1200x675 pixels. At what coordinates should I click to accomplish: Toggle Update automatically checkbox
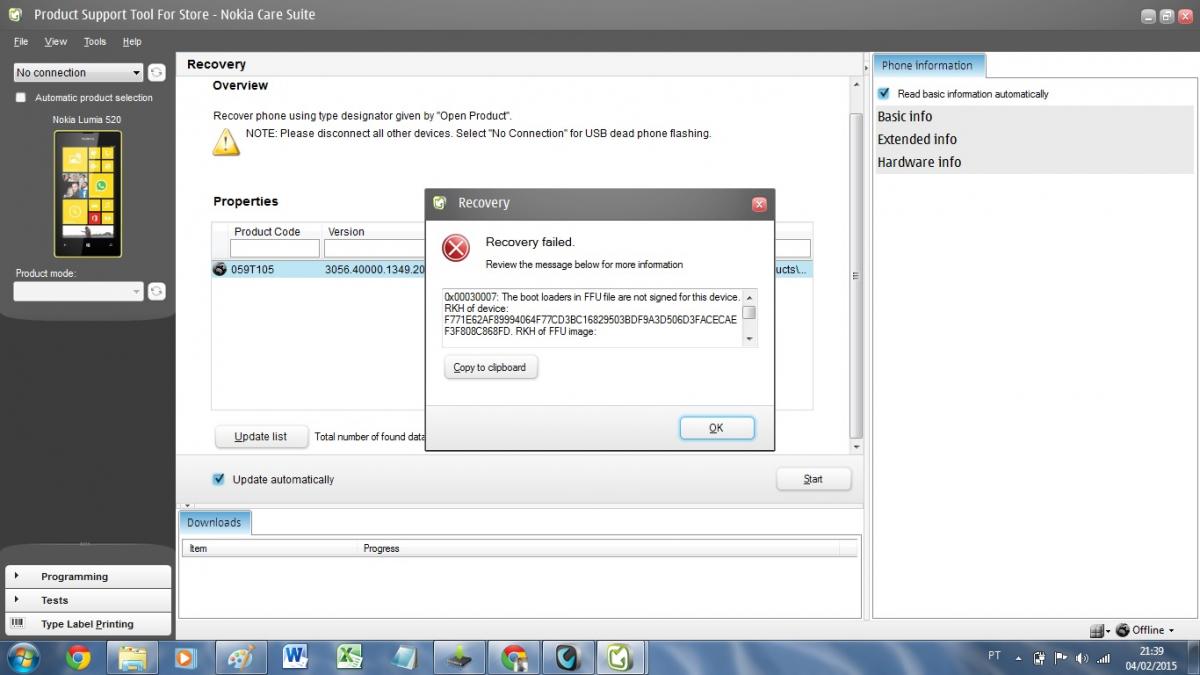pyautogui.click(x=219, y=479)
